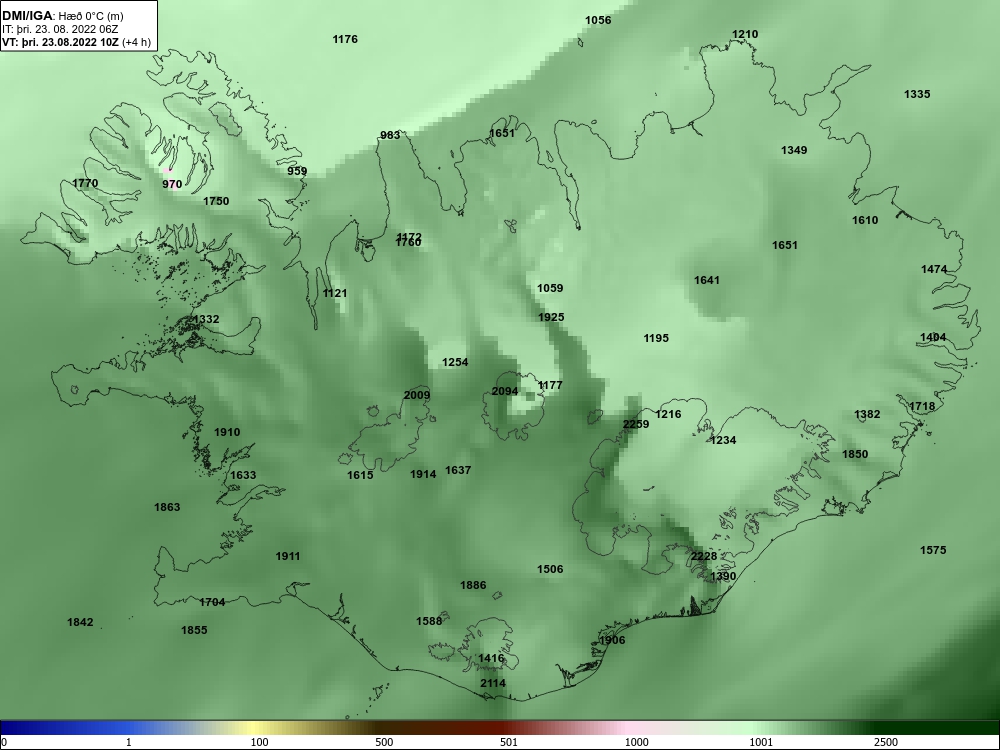The width and height of the screenshot is (1000, 750).
Task: Select the height label 1637
Action: coord(458,471)
